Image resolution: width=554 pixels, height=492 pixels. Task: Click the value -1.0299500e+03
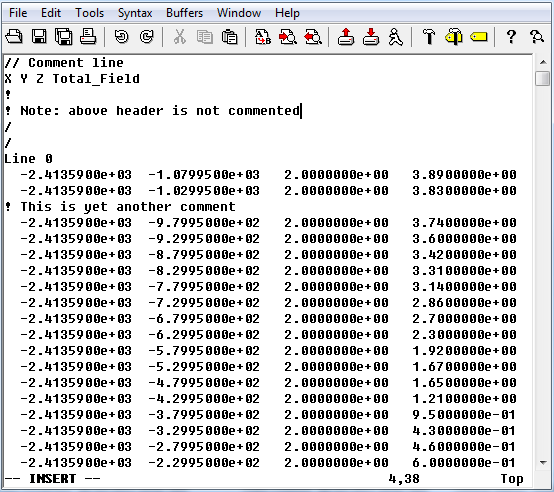[204, 191]
